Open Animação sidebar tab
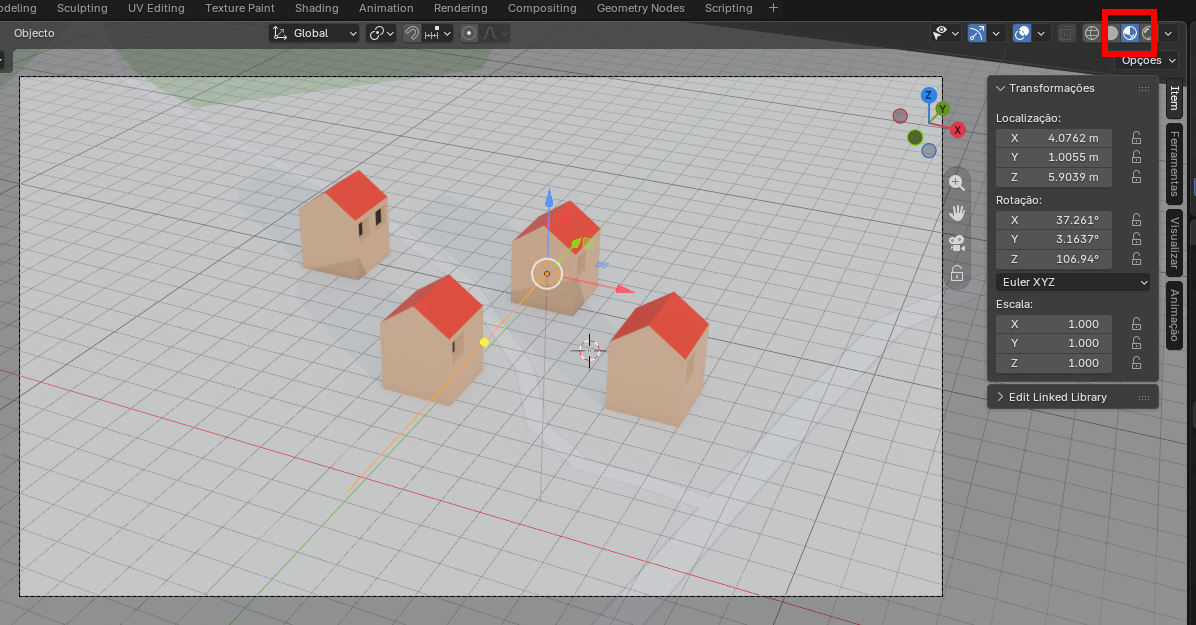Viewport: 1196px width, 625px height. click(x=1175, y=314)
